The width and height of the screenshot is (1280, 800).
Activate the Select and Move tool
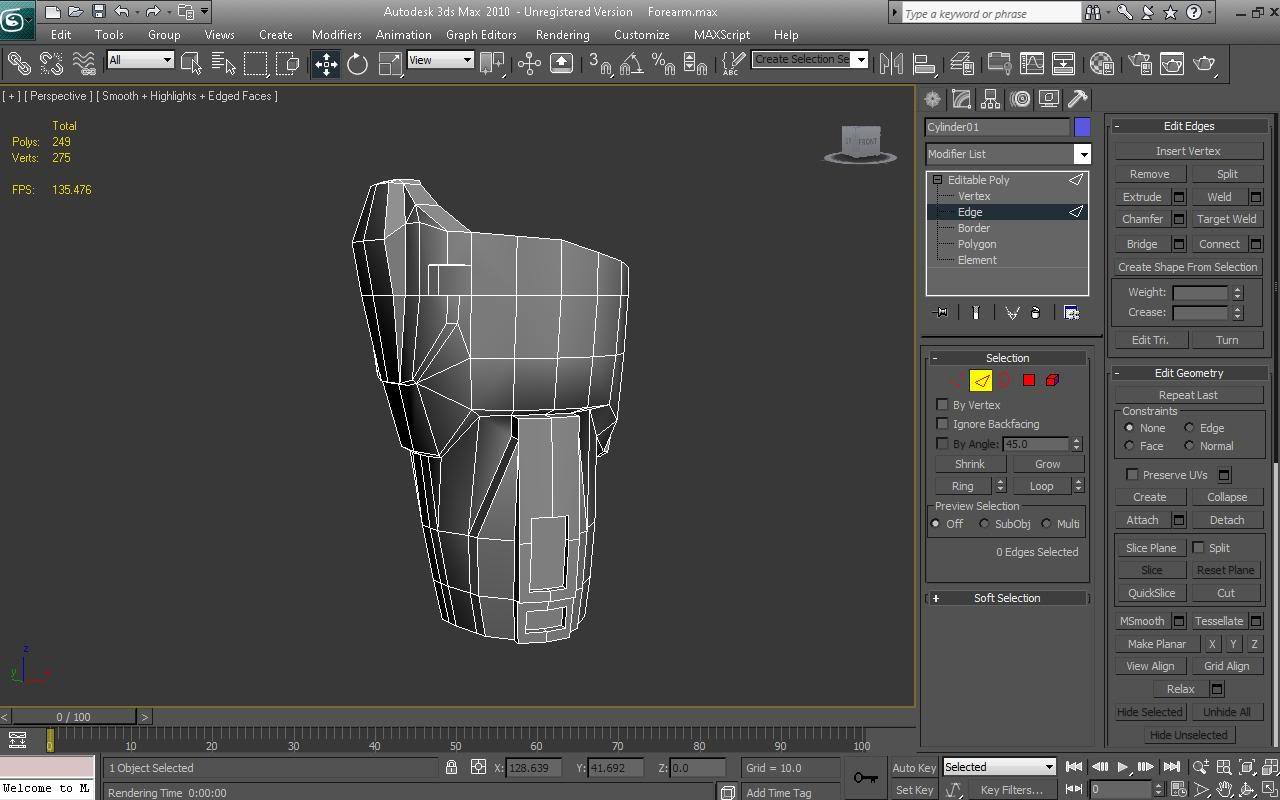point(326,64)
